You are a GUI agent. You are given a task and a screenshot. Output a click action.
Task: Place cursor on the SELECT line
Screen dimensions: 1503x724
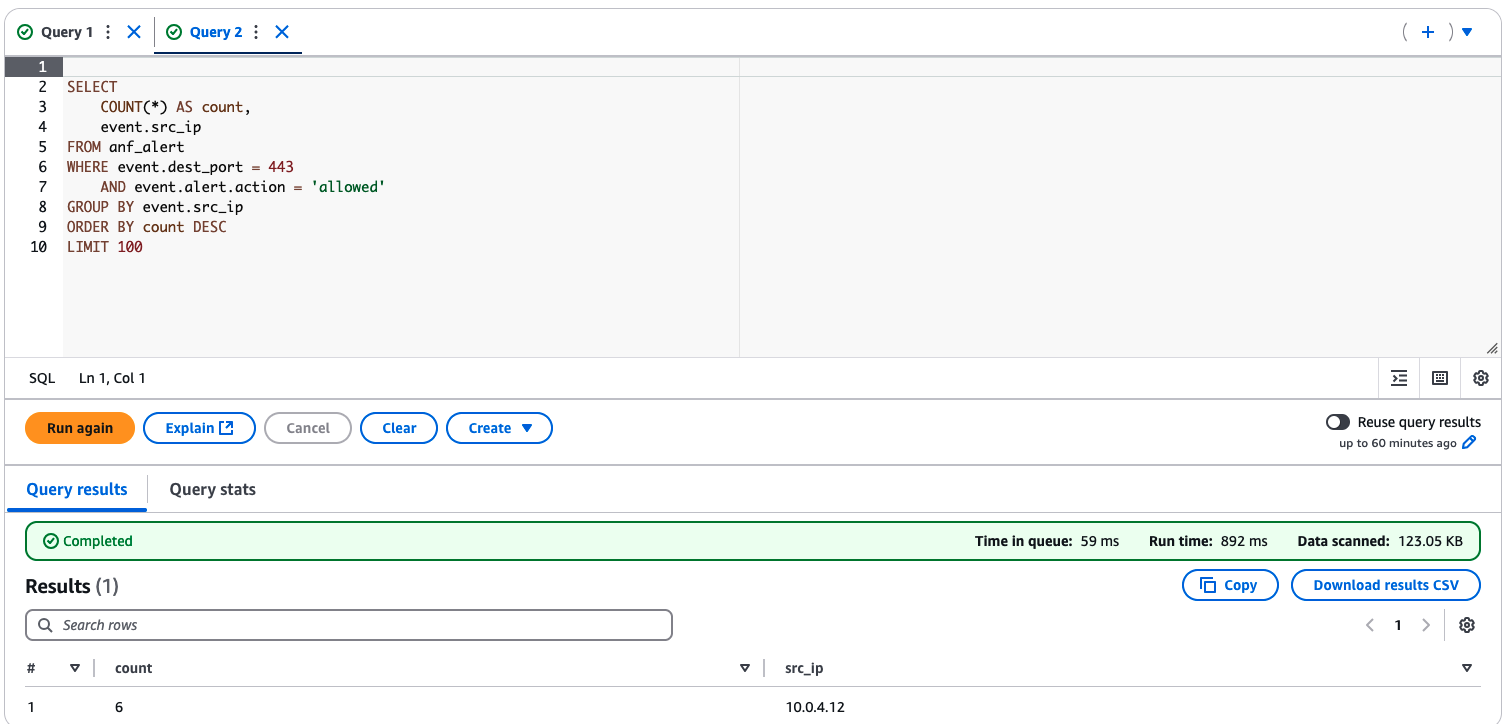92,87
